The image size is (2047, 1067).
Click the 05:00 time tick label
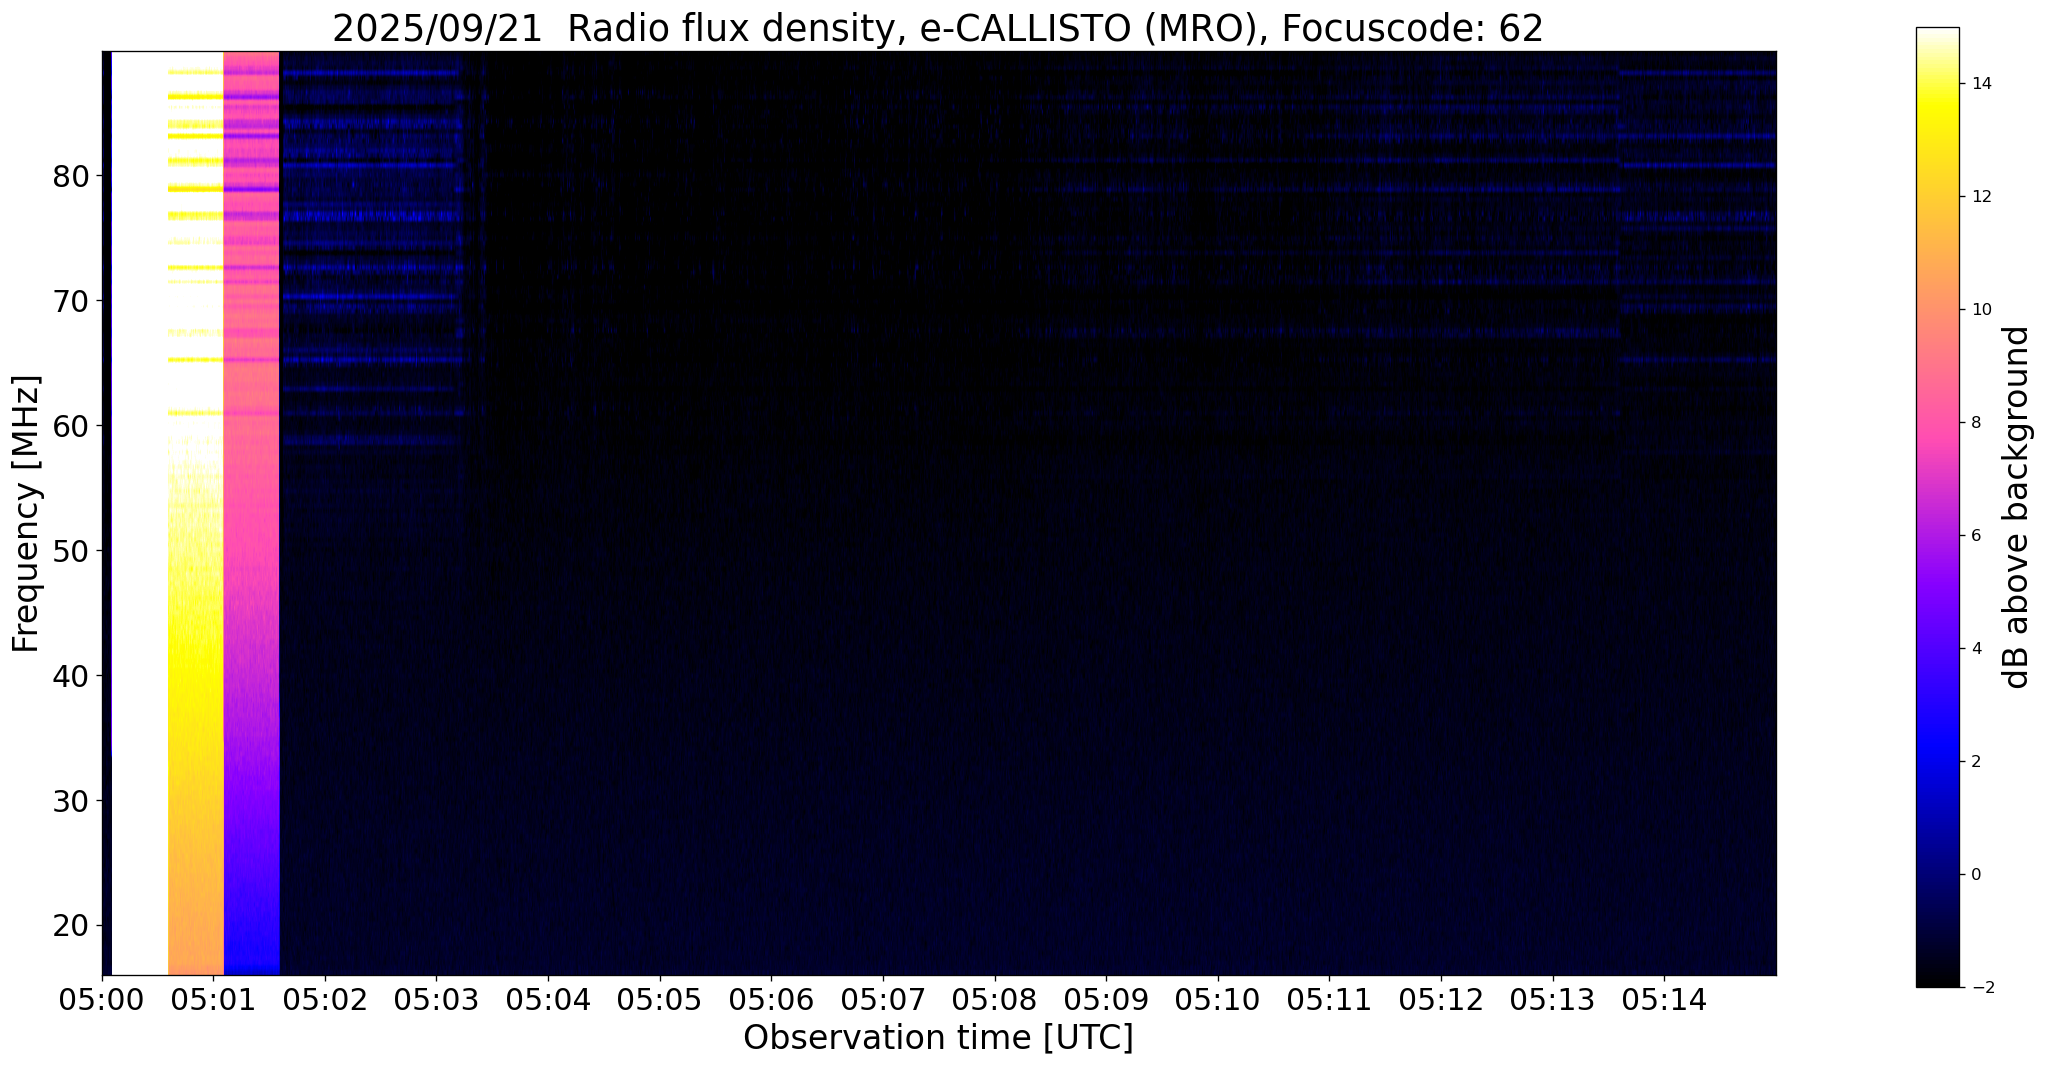[x=101, y=1000]
